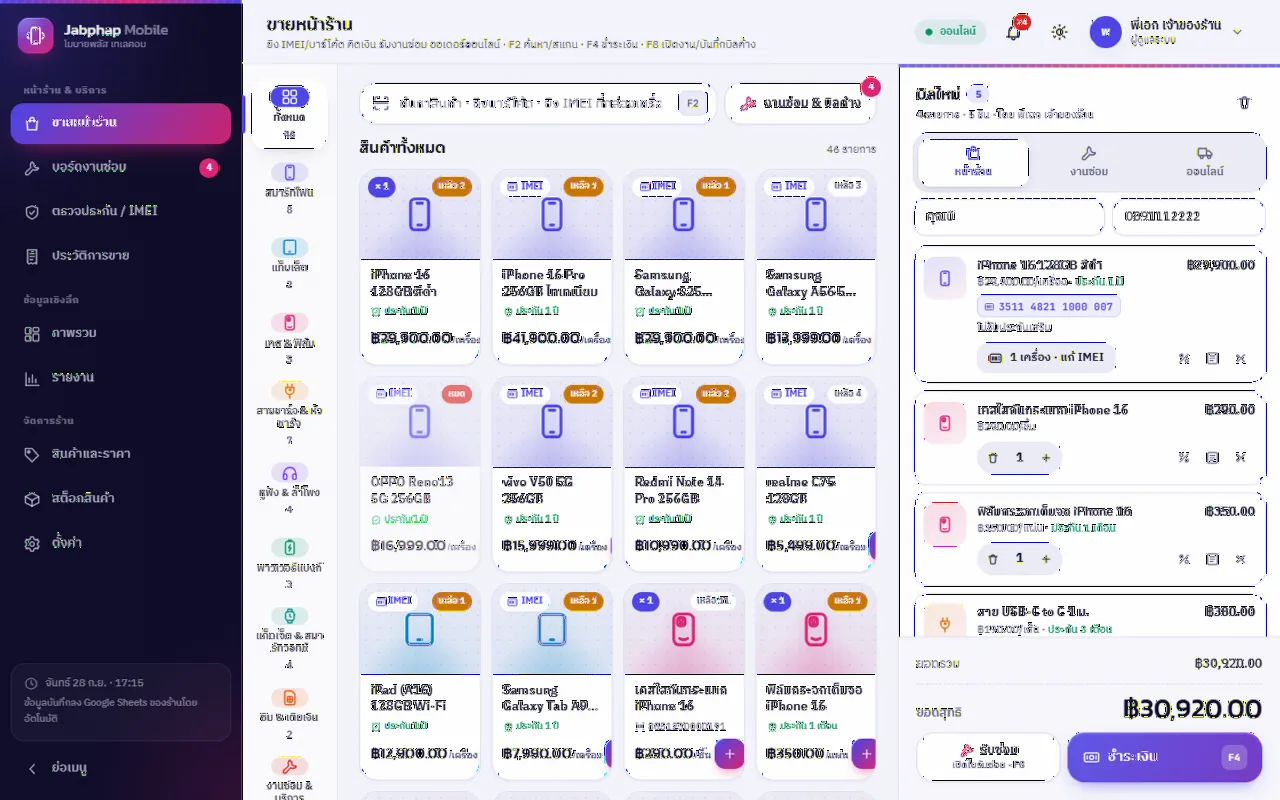Screen dimensions: 1280x800
Task: Switch to the in-store sale tab
Action: tap(973, 162)
